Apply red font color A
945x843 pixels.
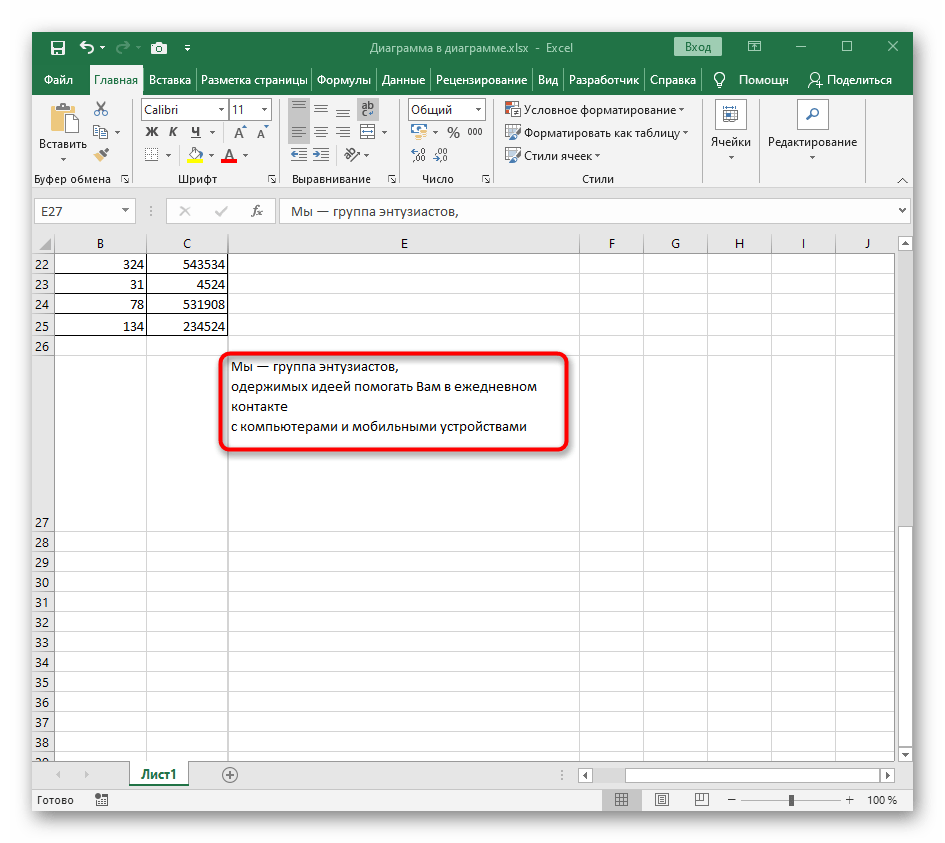tap(228, 155)
